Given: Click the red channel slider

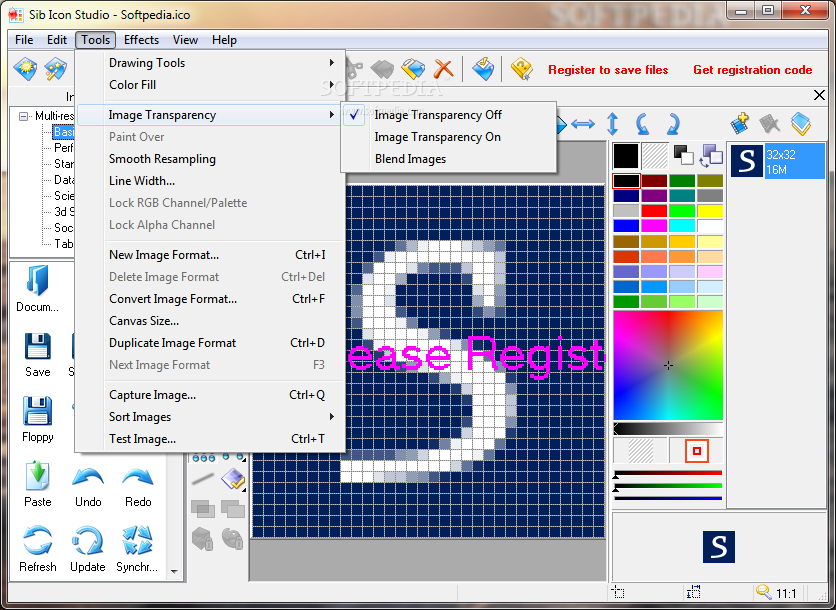Looking at the screenshot, I should coord(668,473).
